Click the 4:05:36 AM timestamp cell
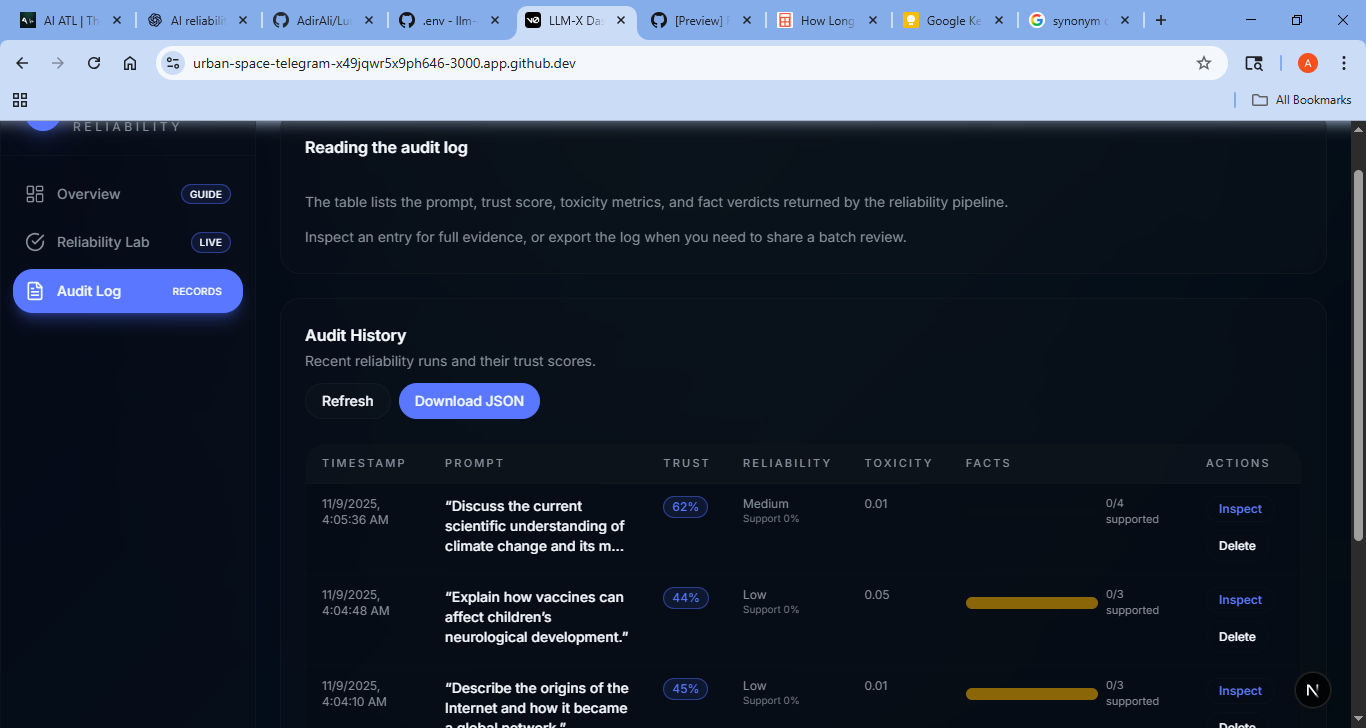1366x728 pixels. [355, 512]
